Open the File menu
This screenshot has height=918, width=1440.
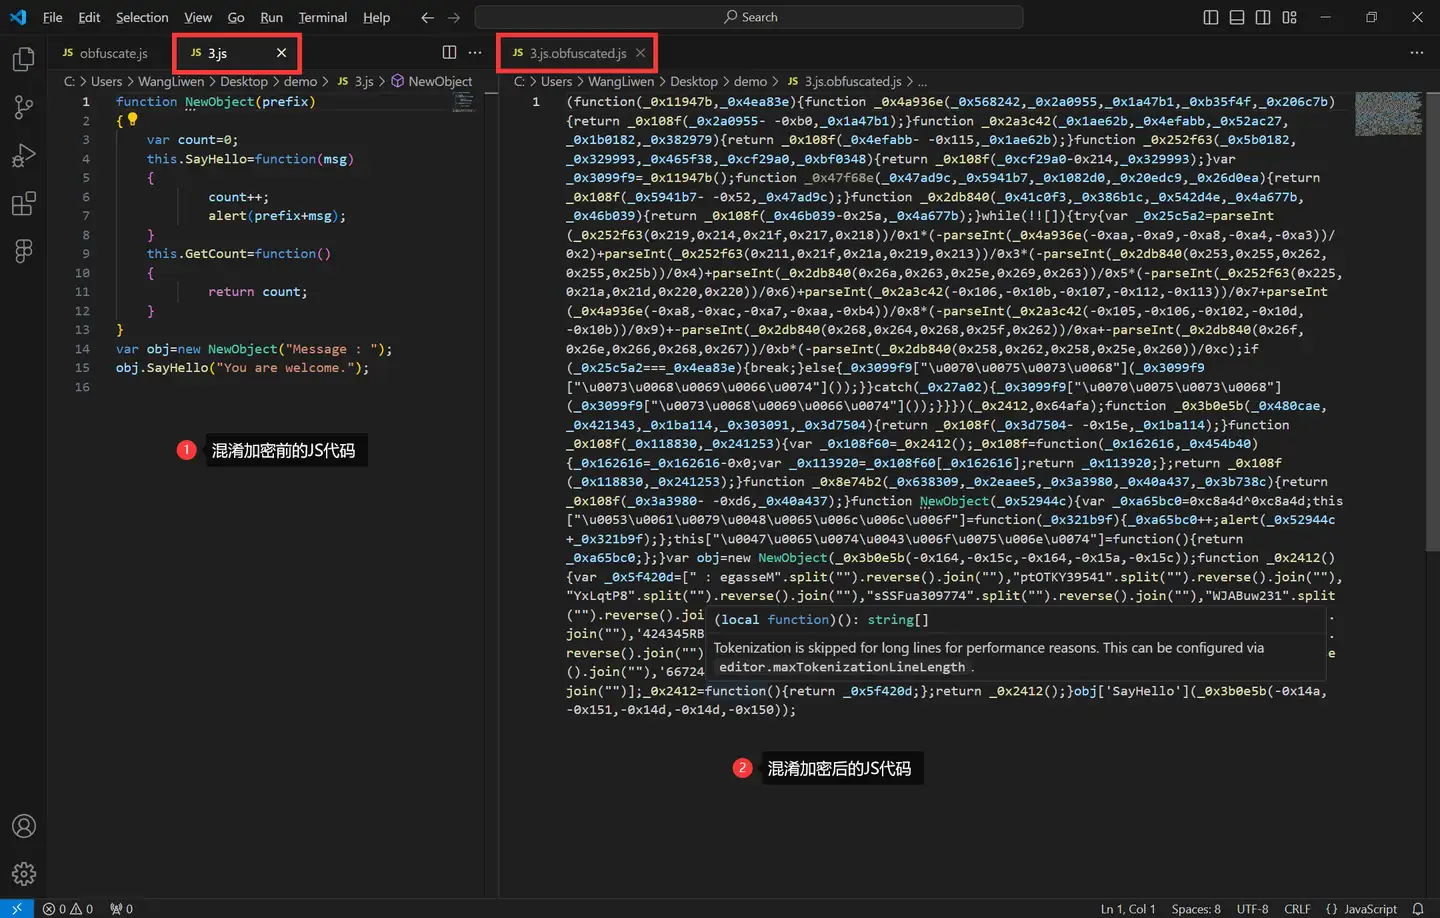[53, 17]
